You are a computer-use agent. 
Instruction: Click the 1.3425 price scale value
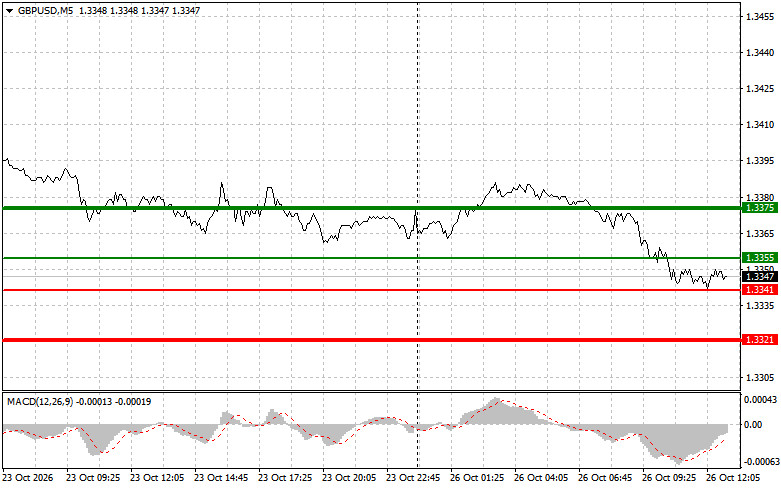(760, 89)
